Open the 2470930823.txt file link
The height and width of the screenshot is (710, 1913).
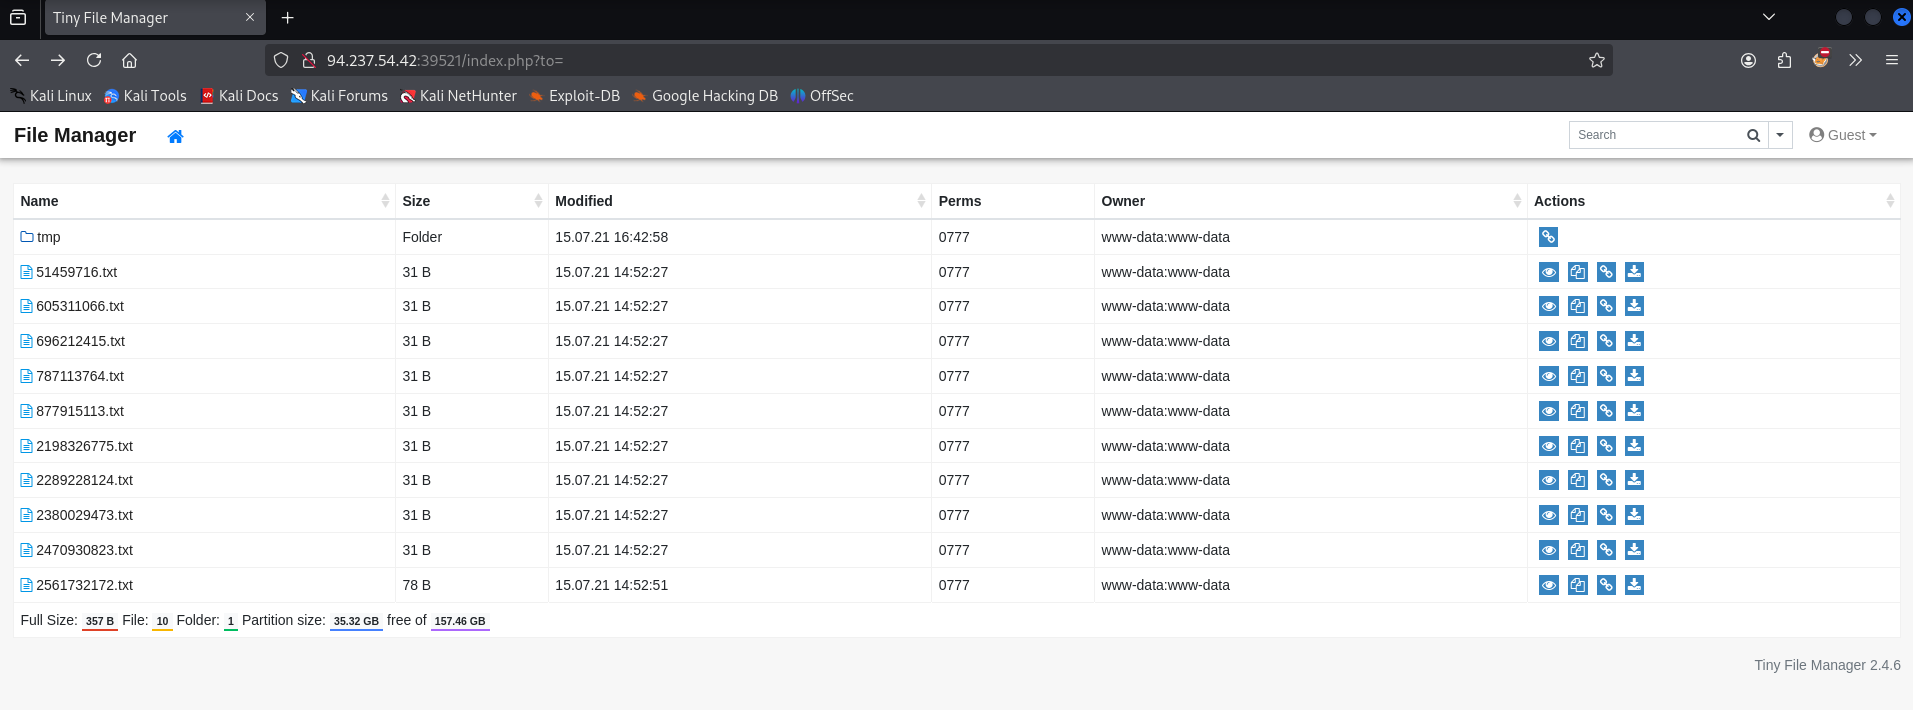pos(84,550)
